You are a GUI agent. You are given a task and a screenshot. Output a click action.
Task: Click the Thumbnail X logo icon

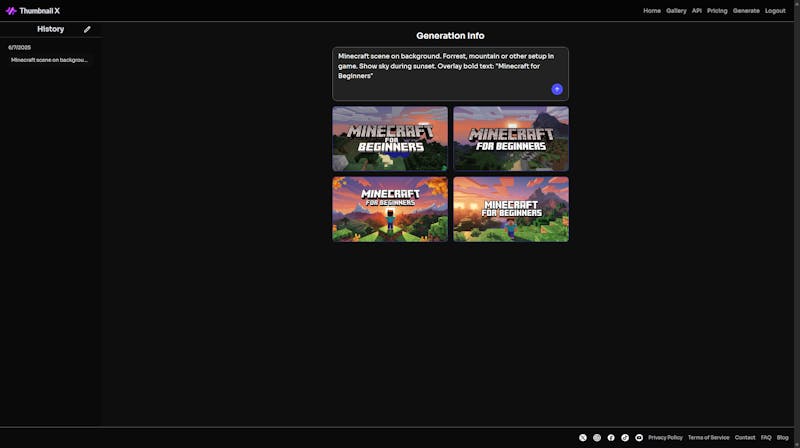tap(11, 11)
